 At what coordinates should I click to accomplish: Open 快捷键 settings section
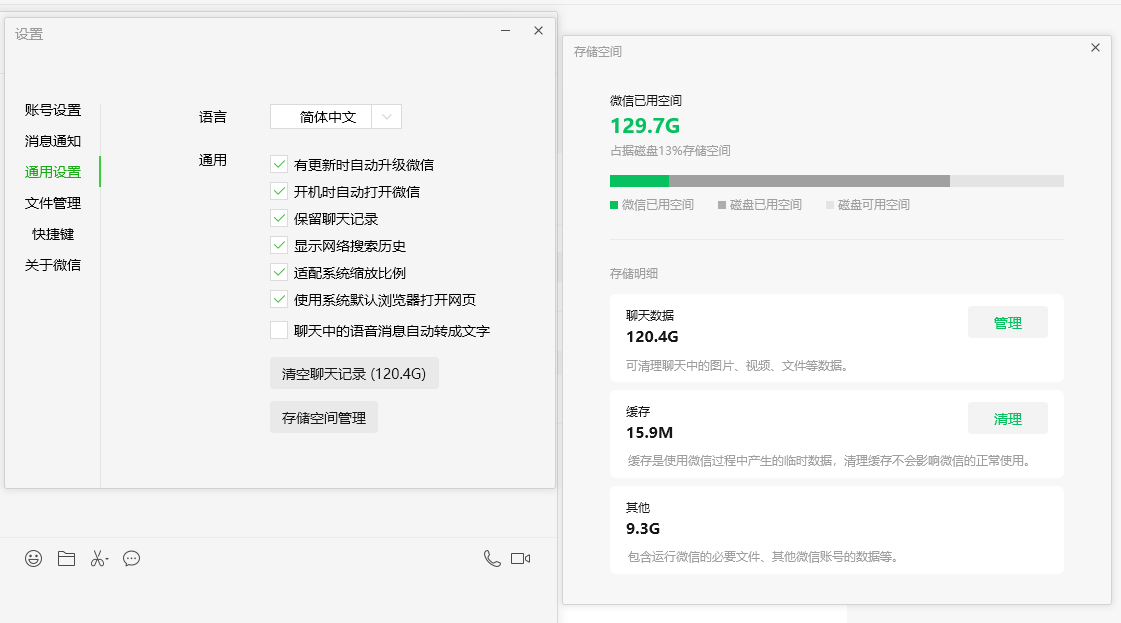click(53, 234)
